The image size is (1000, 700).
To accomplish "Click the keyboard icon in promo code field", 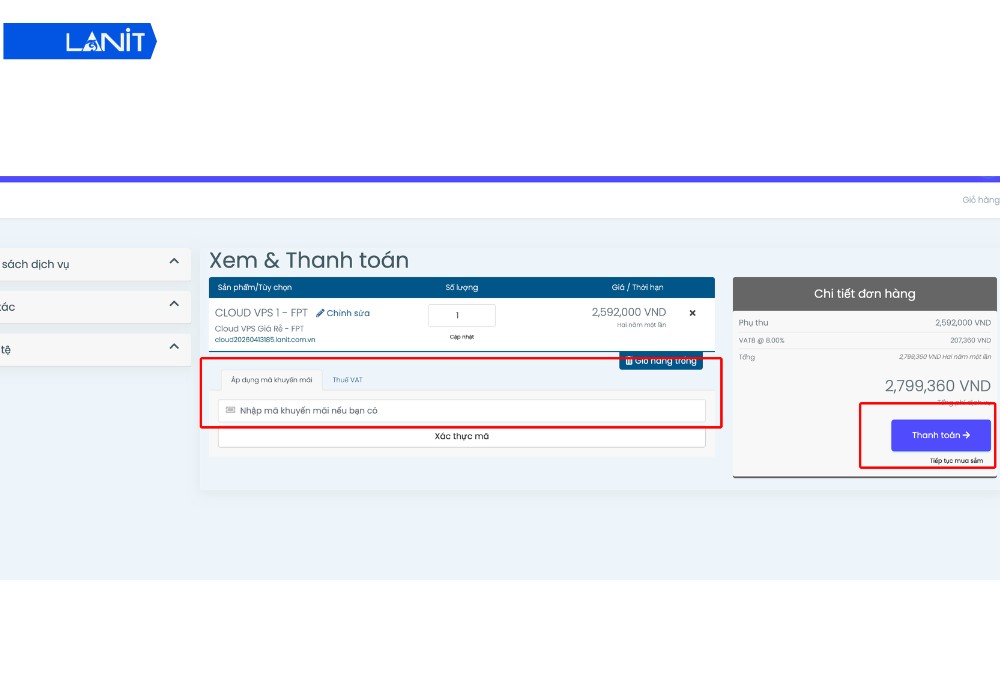I will click(229, 409).
